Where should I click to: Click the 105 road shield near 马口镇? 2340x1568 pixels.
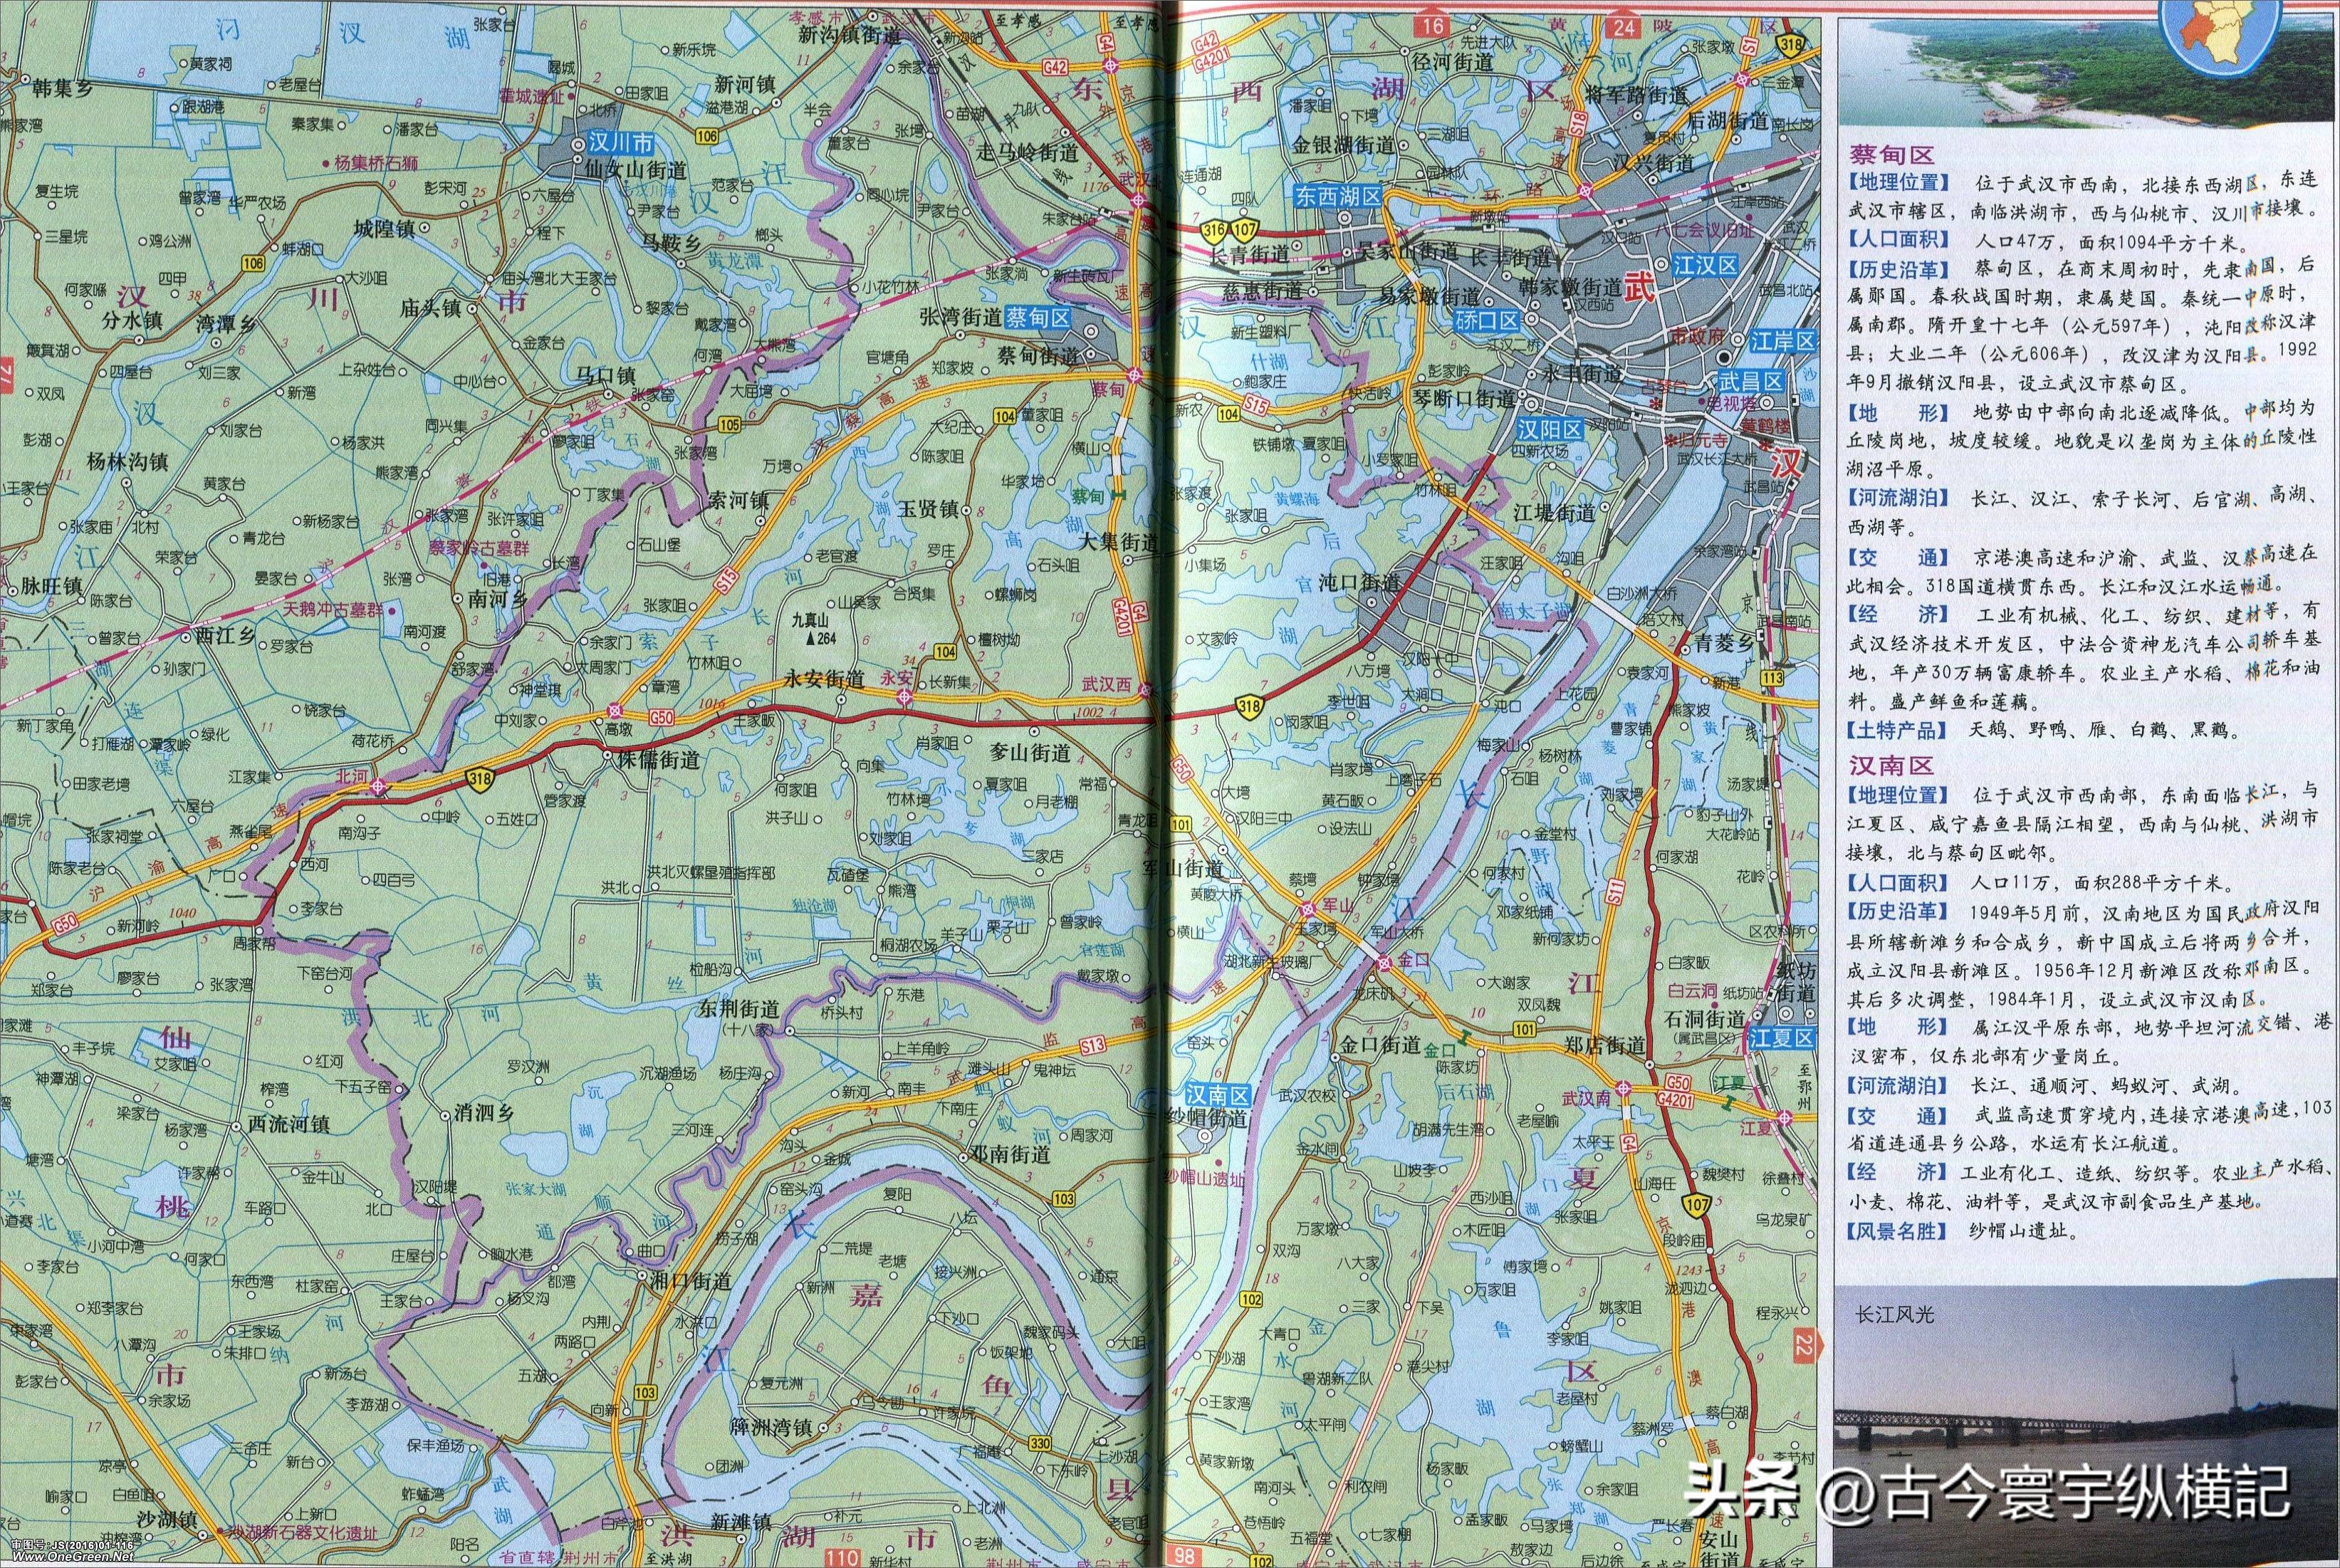click(729, 425)
